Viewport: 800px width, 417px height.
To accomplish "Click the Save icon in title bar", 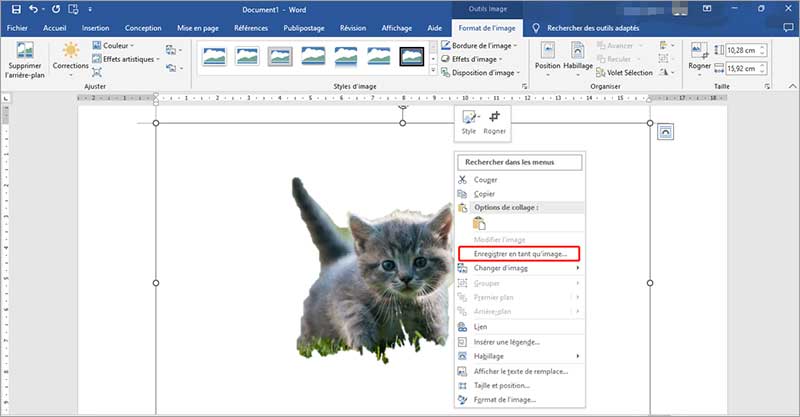I will pyautogui.click(x=13, y=9).
